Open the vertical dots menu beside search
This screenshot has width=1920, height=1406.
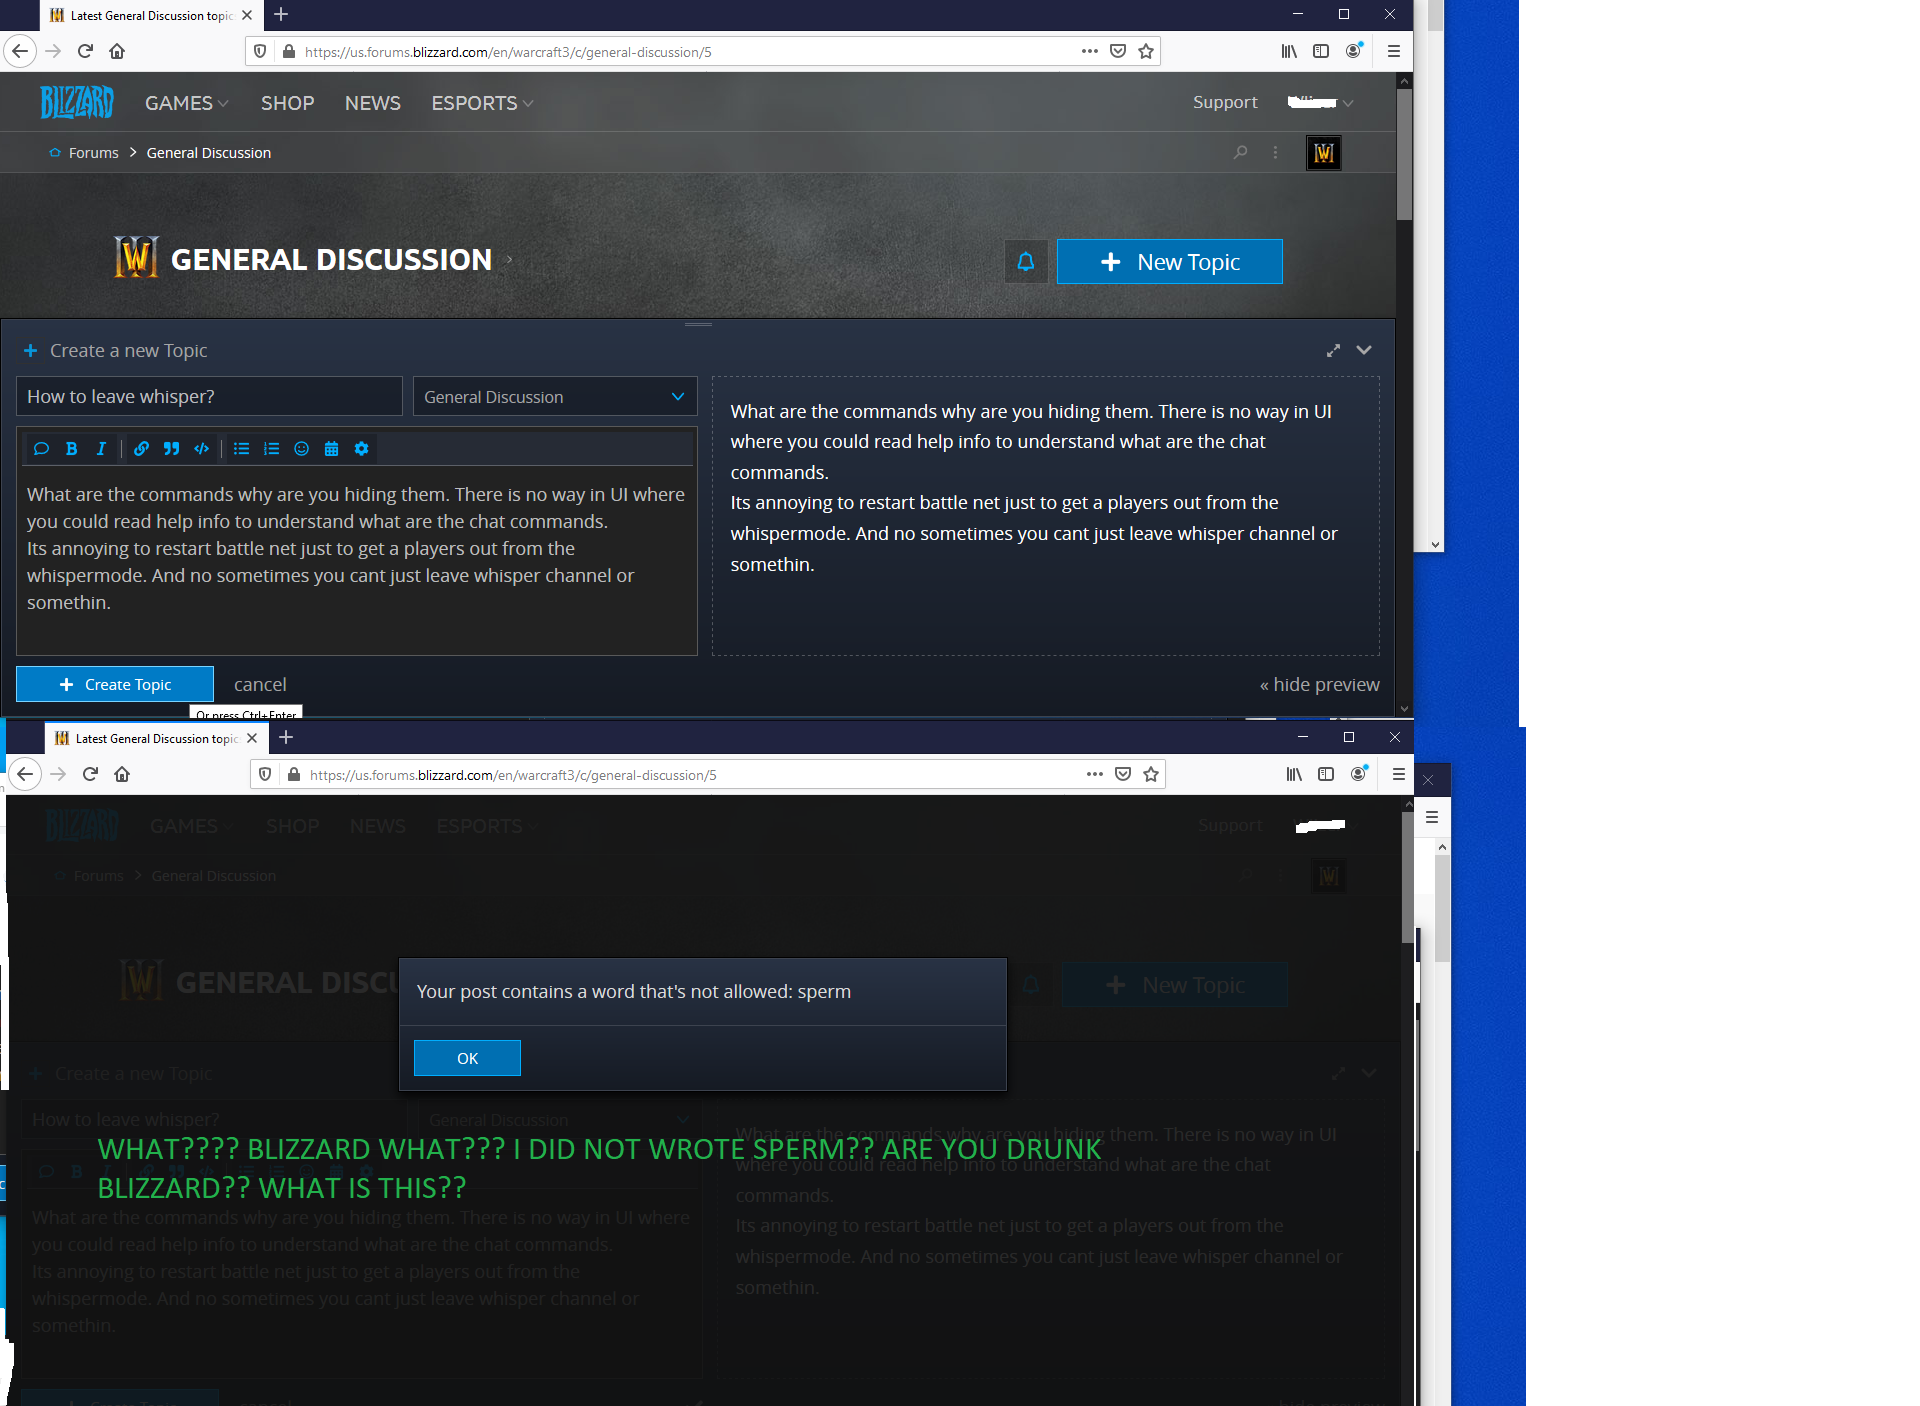(x=1275, y=152)
